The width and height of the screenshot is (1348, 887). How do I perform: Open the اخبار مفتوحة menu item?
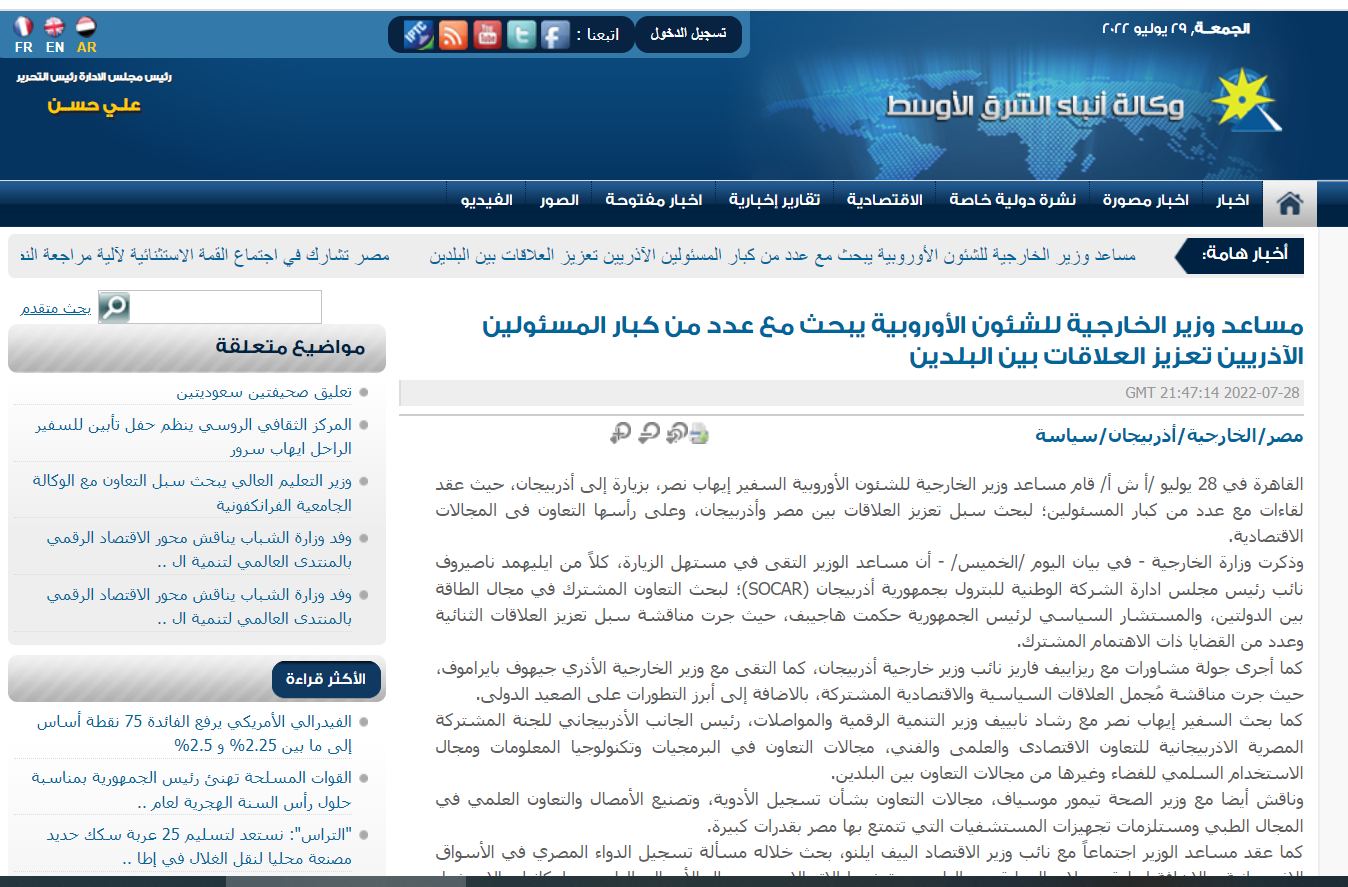[x=653, y=200]
